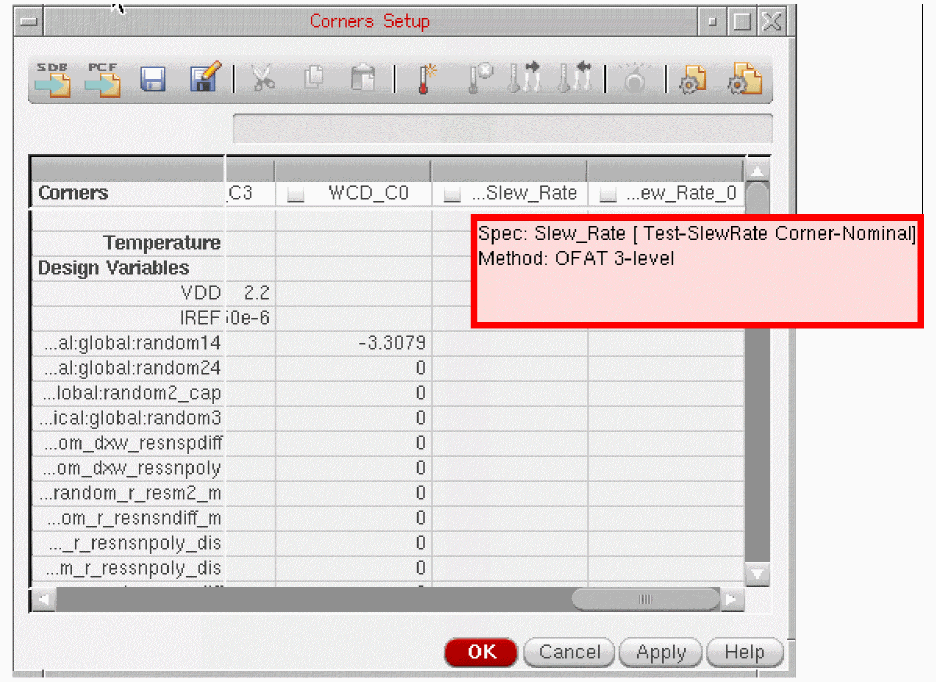Screen dimensions: 936x682
Task: Open the window menu button in the title bar
Action: [x=29, y=22]
